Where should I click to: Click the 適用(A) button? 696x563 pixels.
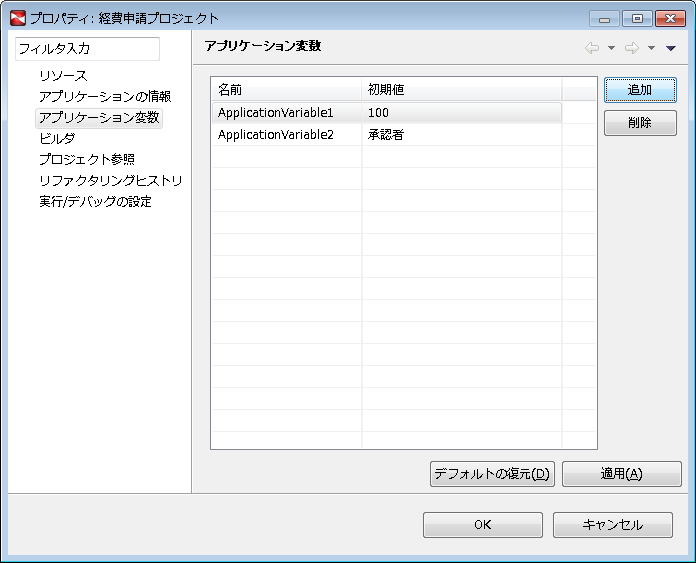(x=621, y=474)
